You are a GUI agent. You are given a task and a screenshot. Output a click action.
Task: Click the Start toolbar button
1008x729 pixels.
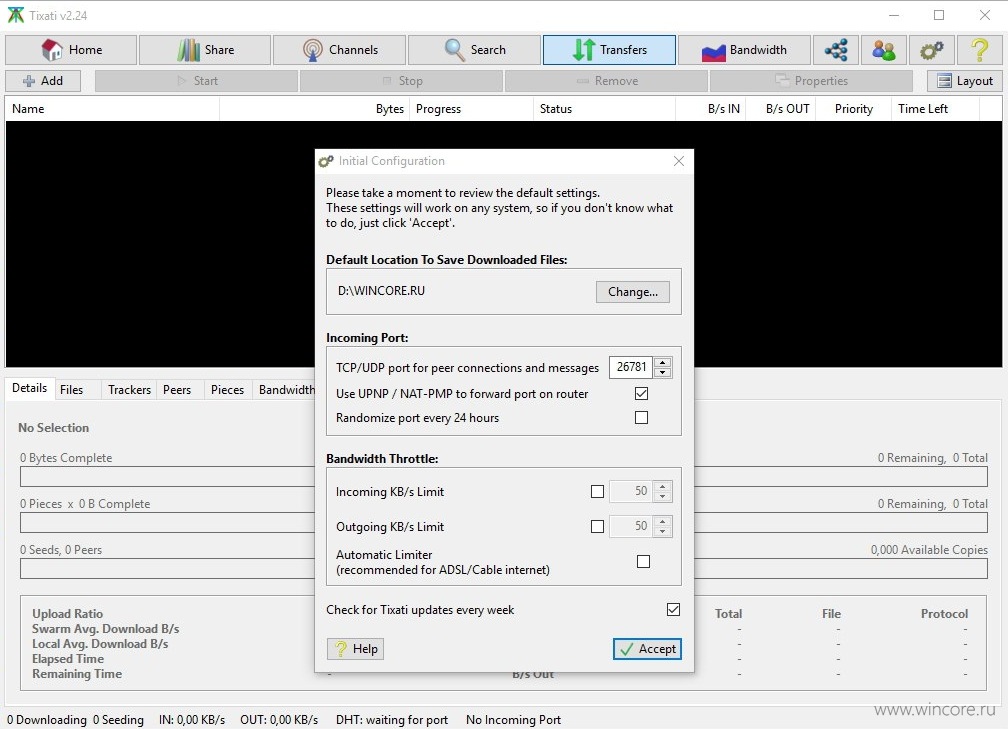click(x=197, y=81)
